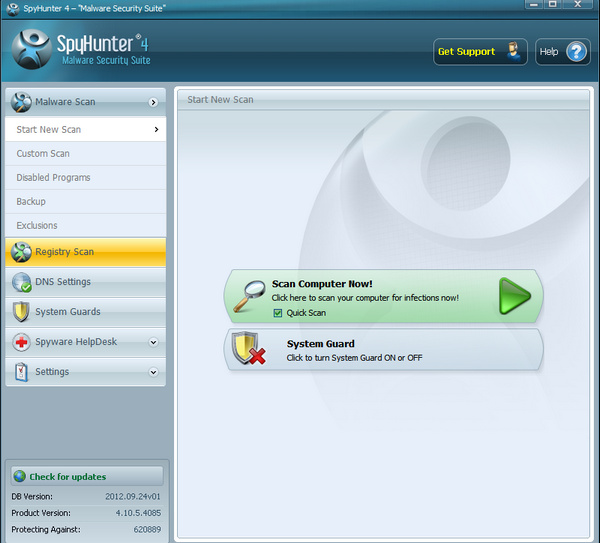
Task: Click the blue Help question mark icon
Action: [576, 52]
